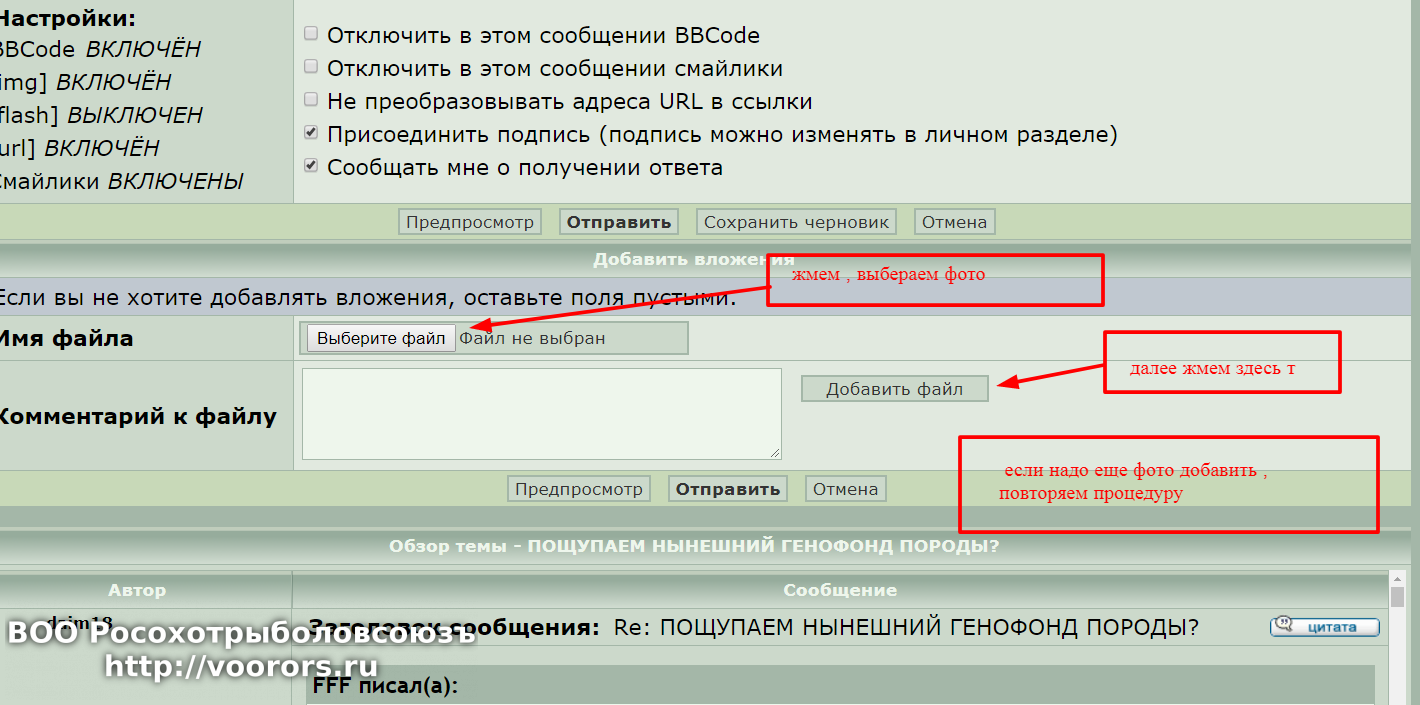Focus the 'Комментарий к файлу' text area

[541, 414]
